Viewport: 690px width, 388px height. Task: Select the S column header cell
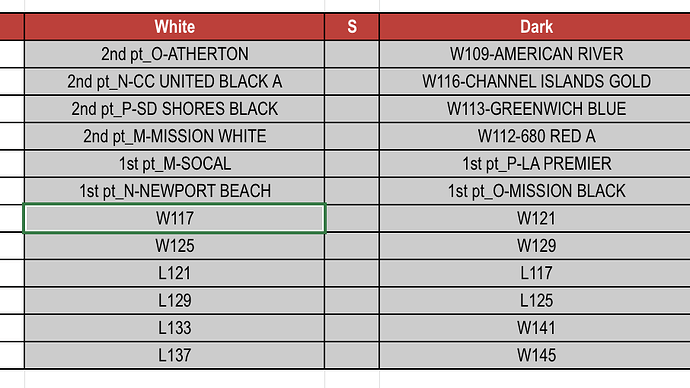pyautogui.click(x=352, y=27)
